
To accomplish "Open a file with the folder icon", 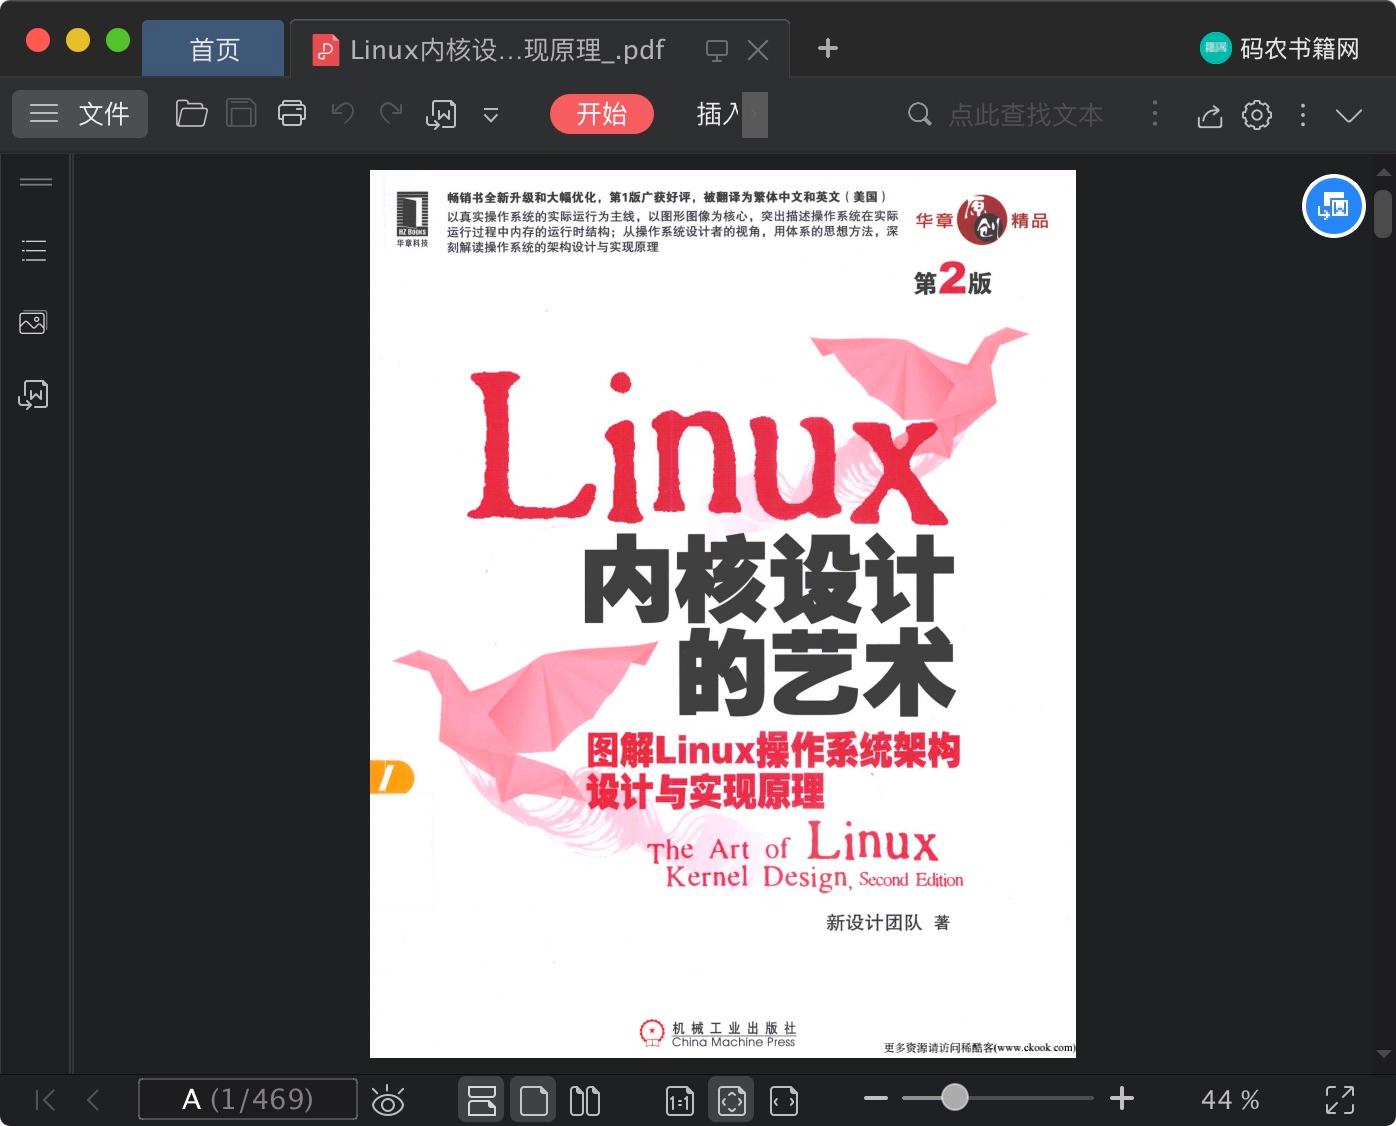I will 191,114.
